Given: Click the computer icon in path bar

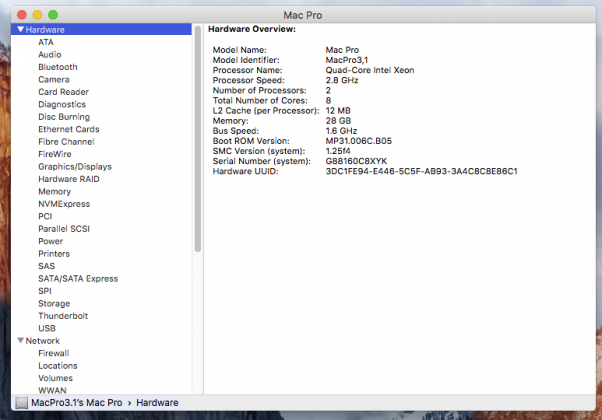Looking at the screenshot, I should point(22,402).
